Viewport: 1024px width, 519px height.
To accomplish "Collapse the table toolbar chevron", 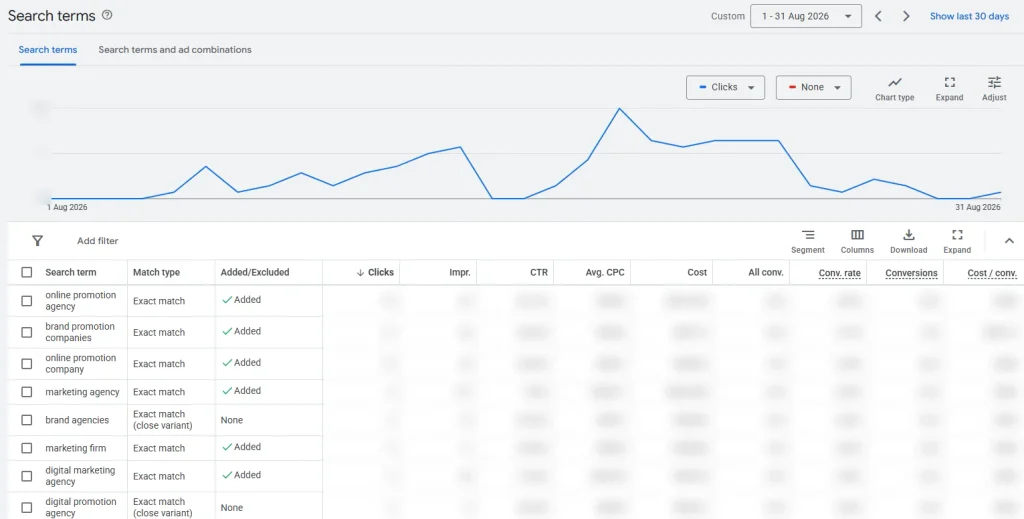I will click(x=1009, y=241).
